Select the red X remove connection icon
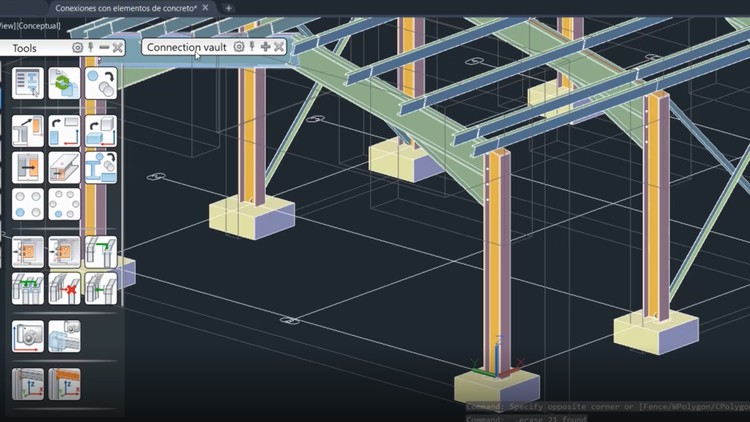This screenshot has width=750, height=422. pyautogui.click(x=64, y=289)
